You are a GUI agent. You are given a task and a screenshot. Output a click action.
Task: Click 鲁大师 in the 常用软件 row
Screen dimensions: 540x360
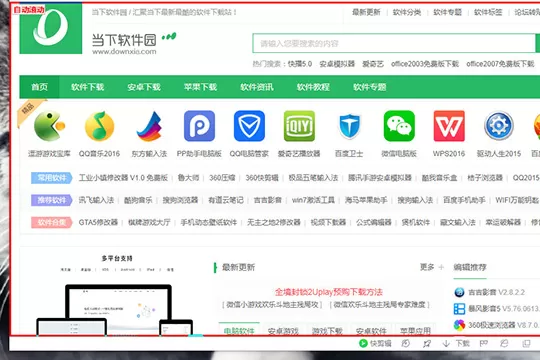coord(188,178)
